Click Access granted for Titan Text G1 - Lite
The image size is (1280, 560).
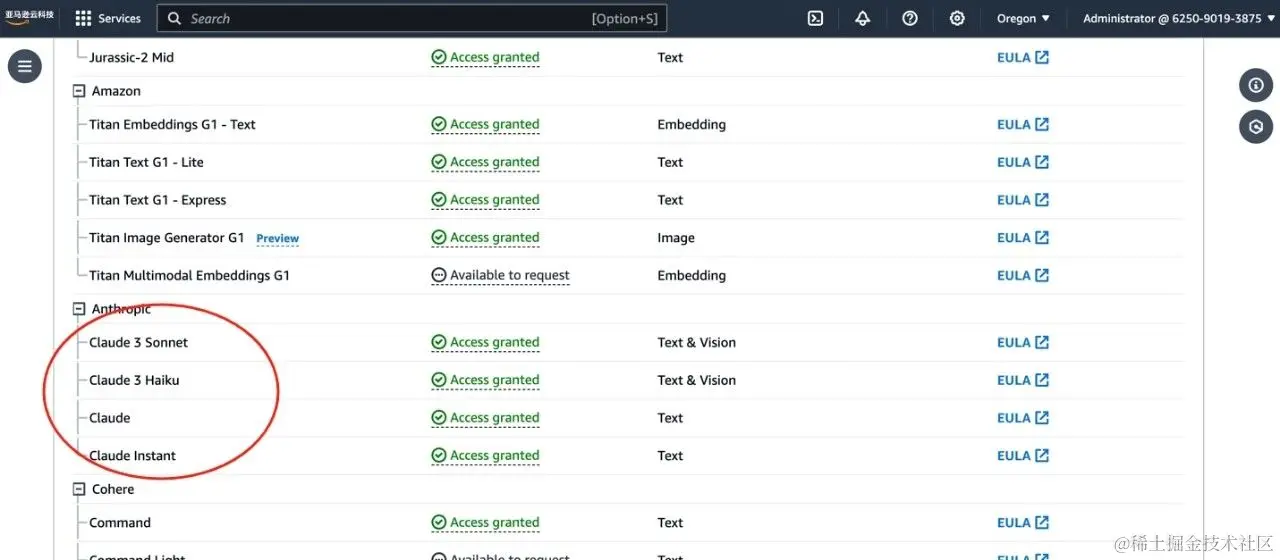click(486, 162)
